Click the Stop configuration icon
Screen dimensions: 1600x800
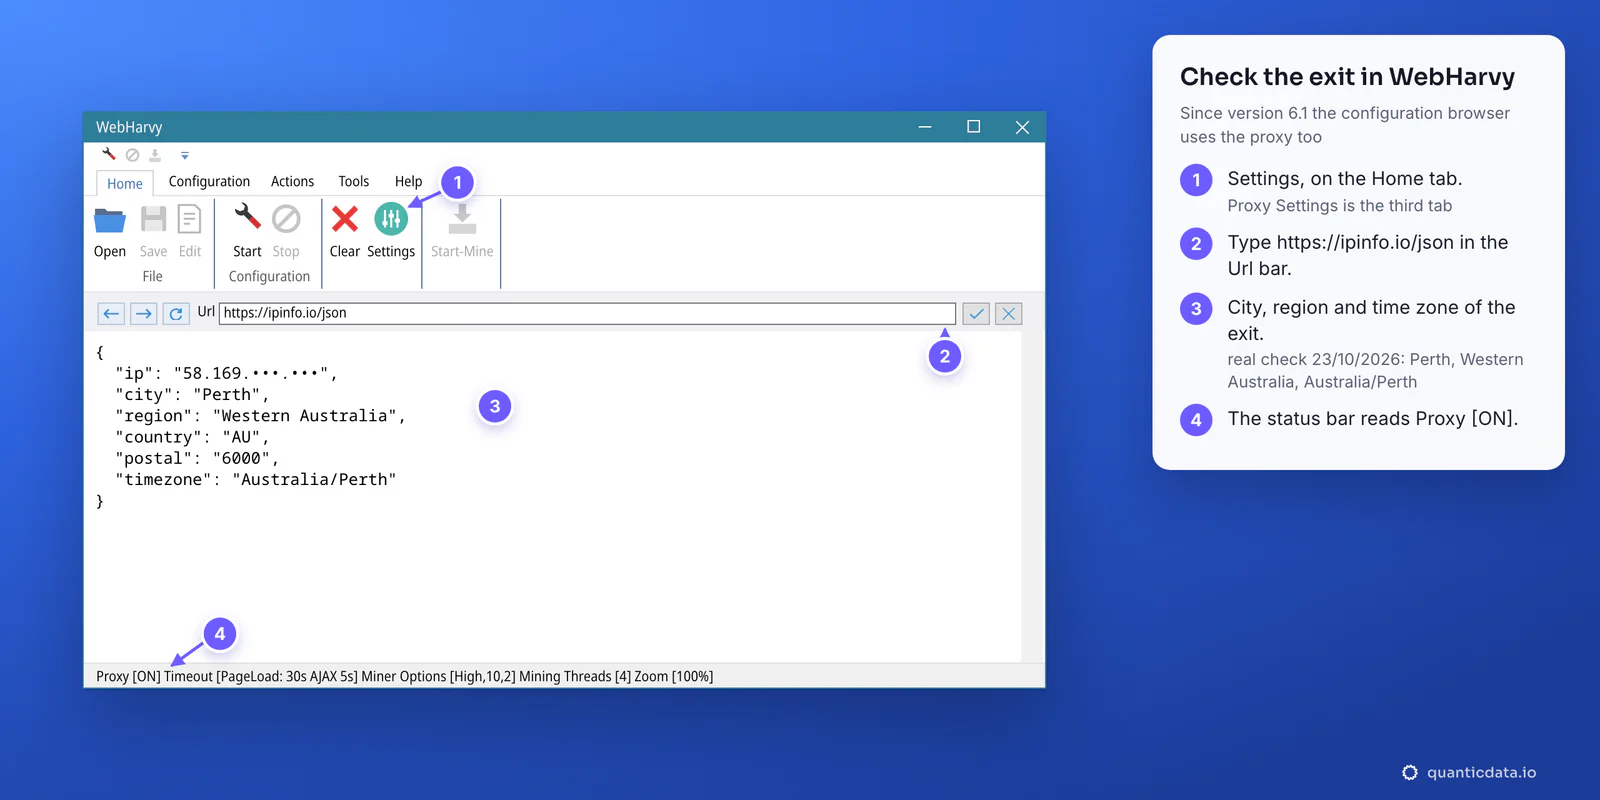286,218
